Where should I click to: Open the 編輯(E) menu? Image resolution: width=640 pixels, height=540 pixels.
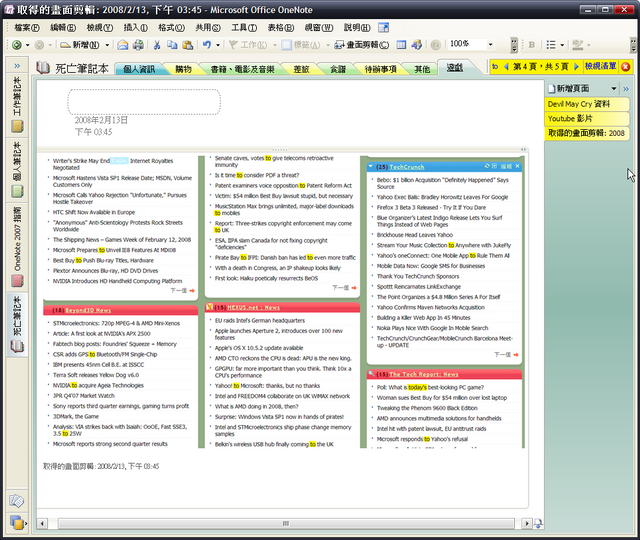point(63,28)
